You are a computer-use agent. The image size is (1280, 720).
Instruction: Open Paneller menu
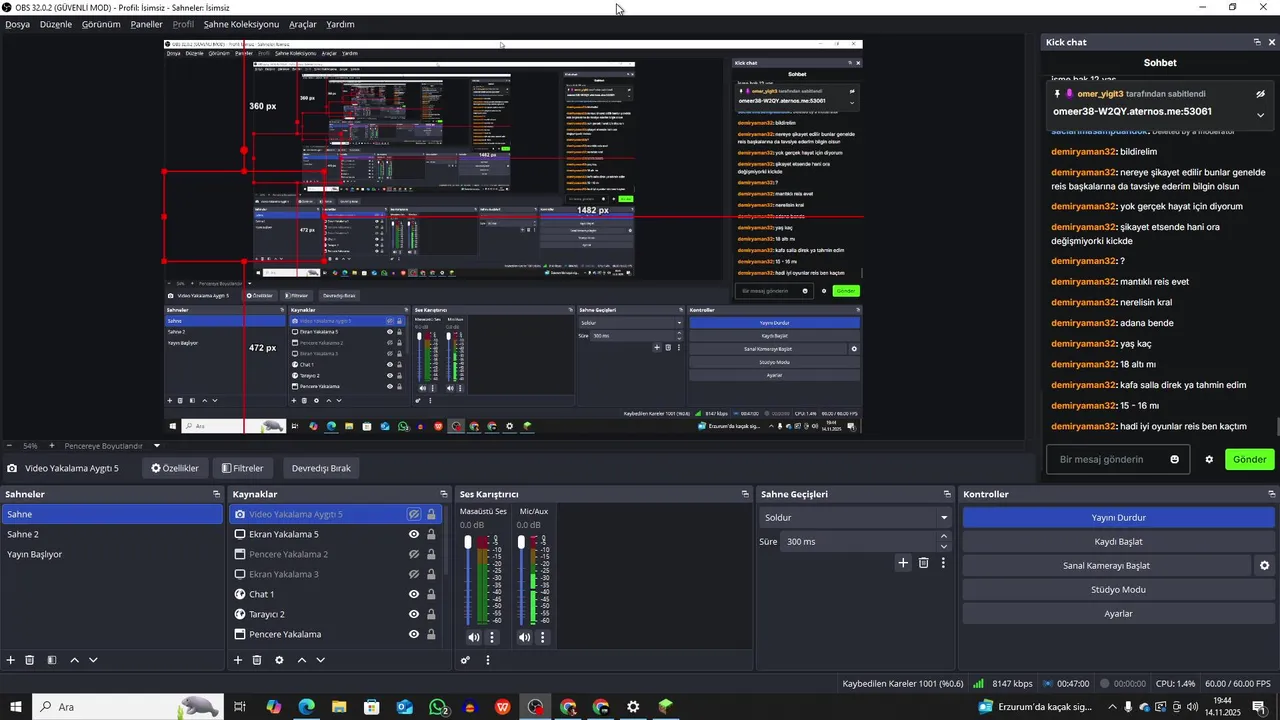click(147, 24)
